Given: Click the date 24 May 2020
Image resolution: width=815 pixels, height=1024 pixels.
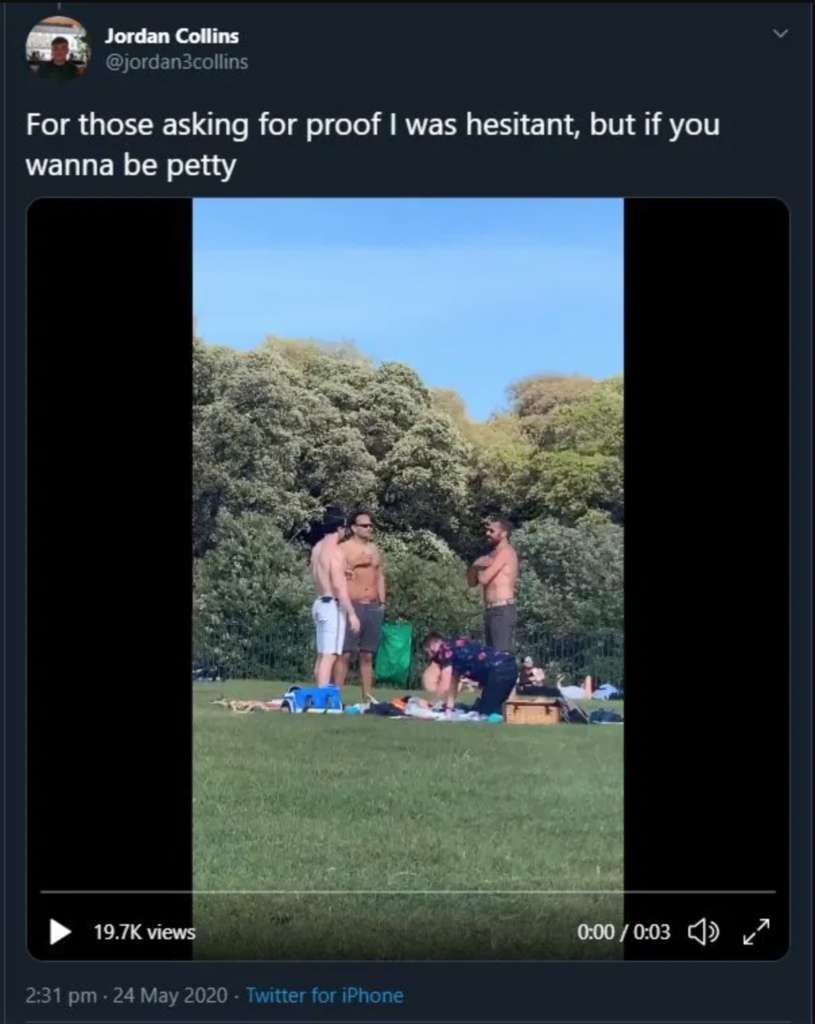Looking at the screenshot, I should point(170,995).
